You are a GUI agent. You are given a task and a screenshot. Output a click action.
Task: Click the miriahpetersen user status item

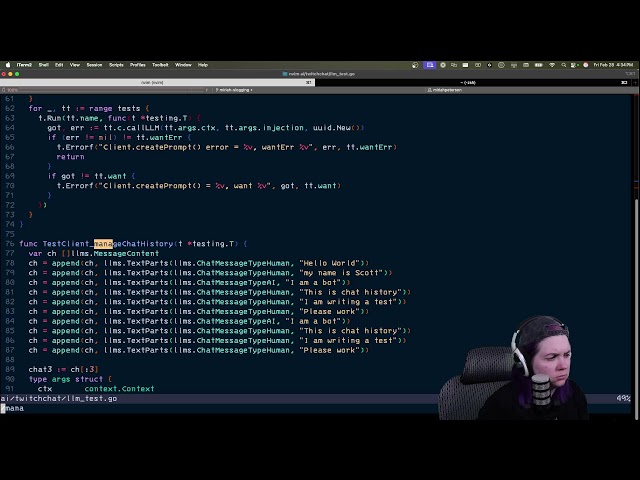[444, 90]
